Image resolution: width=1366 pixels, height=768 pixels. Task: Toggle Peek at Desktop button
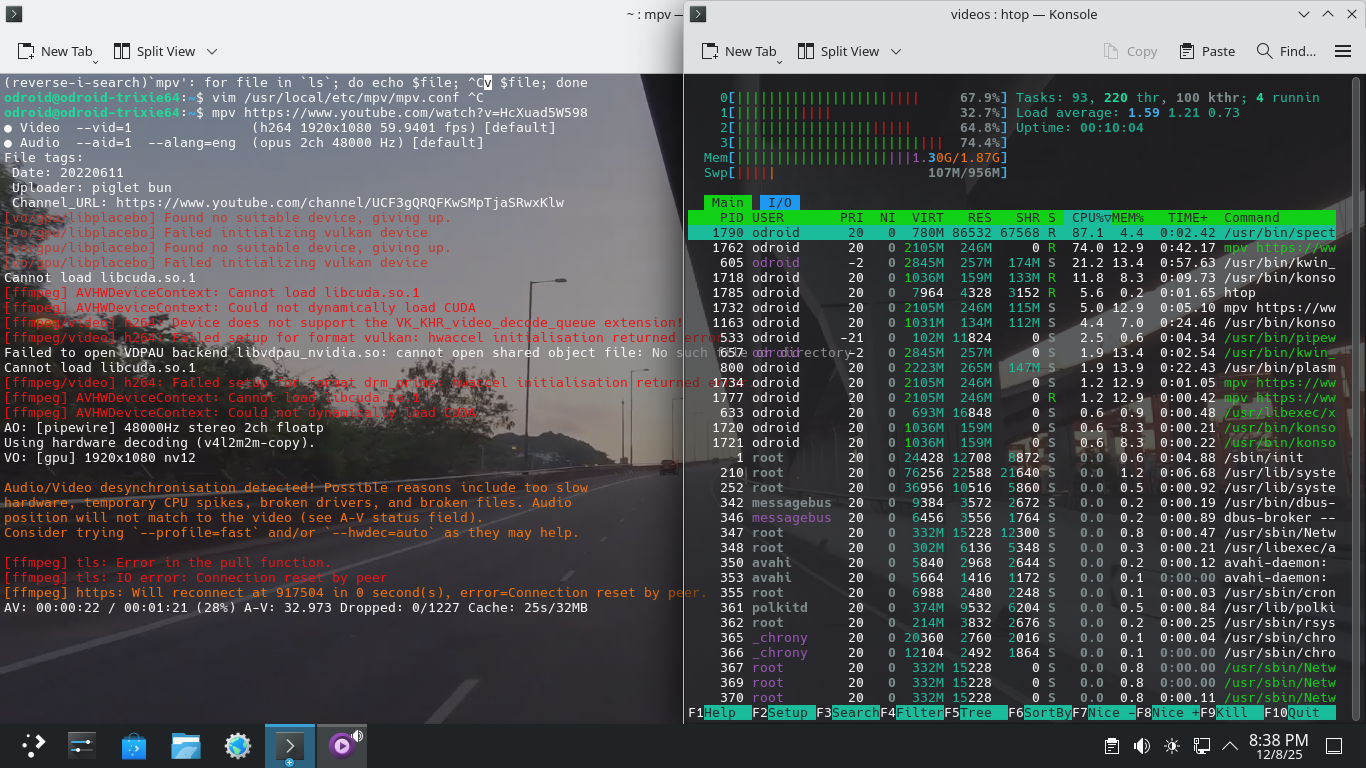tap(1333, 746)
